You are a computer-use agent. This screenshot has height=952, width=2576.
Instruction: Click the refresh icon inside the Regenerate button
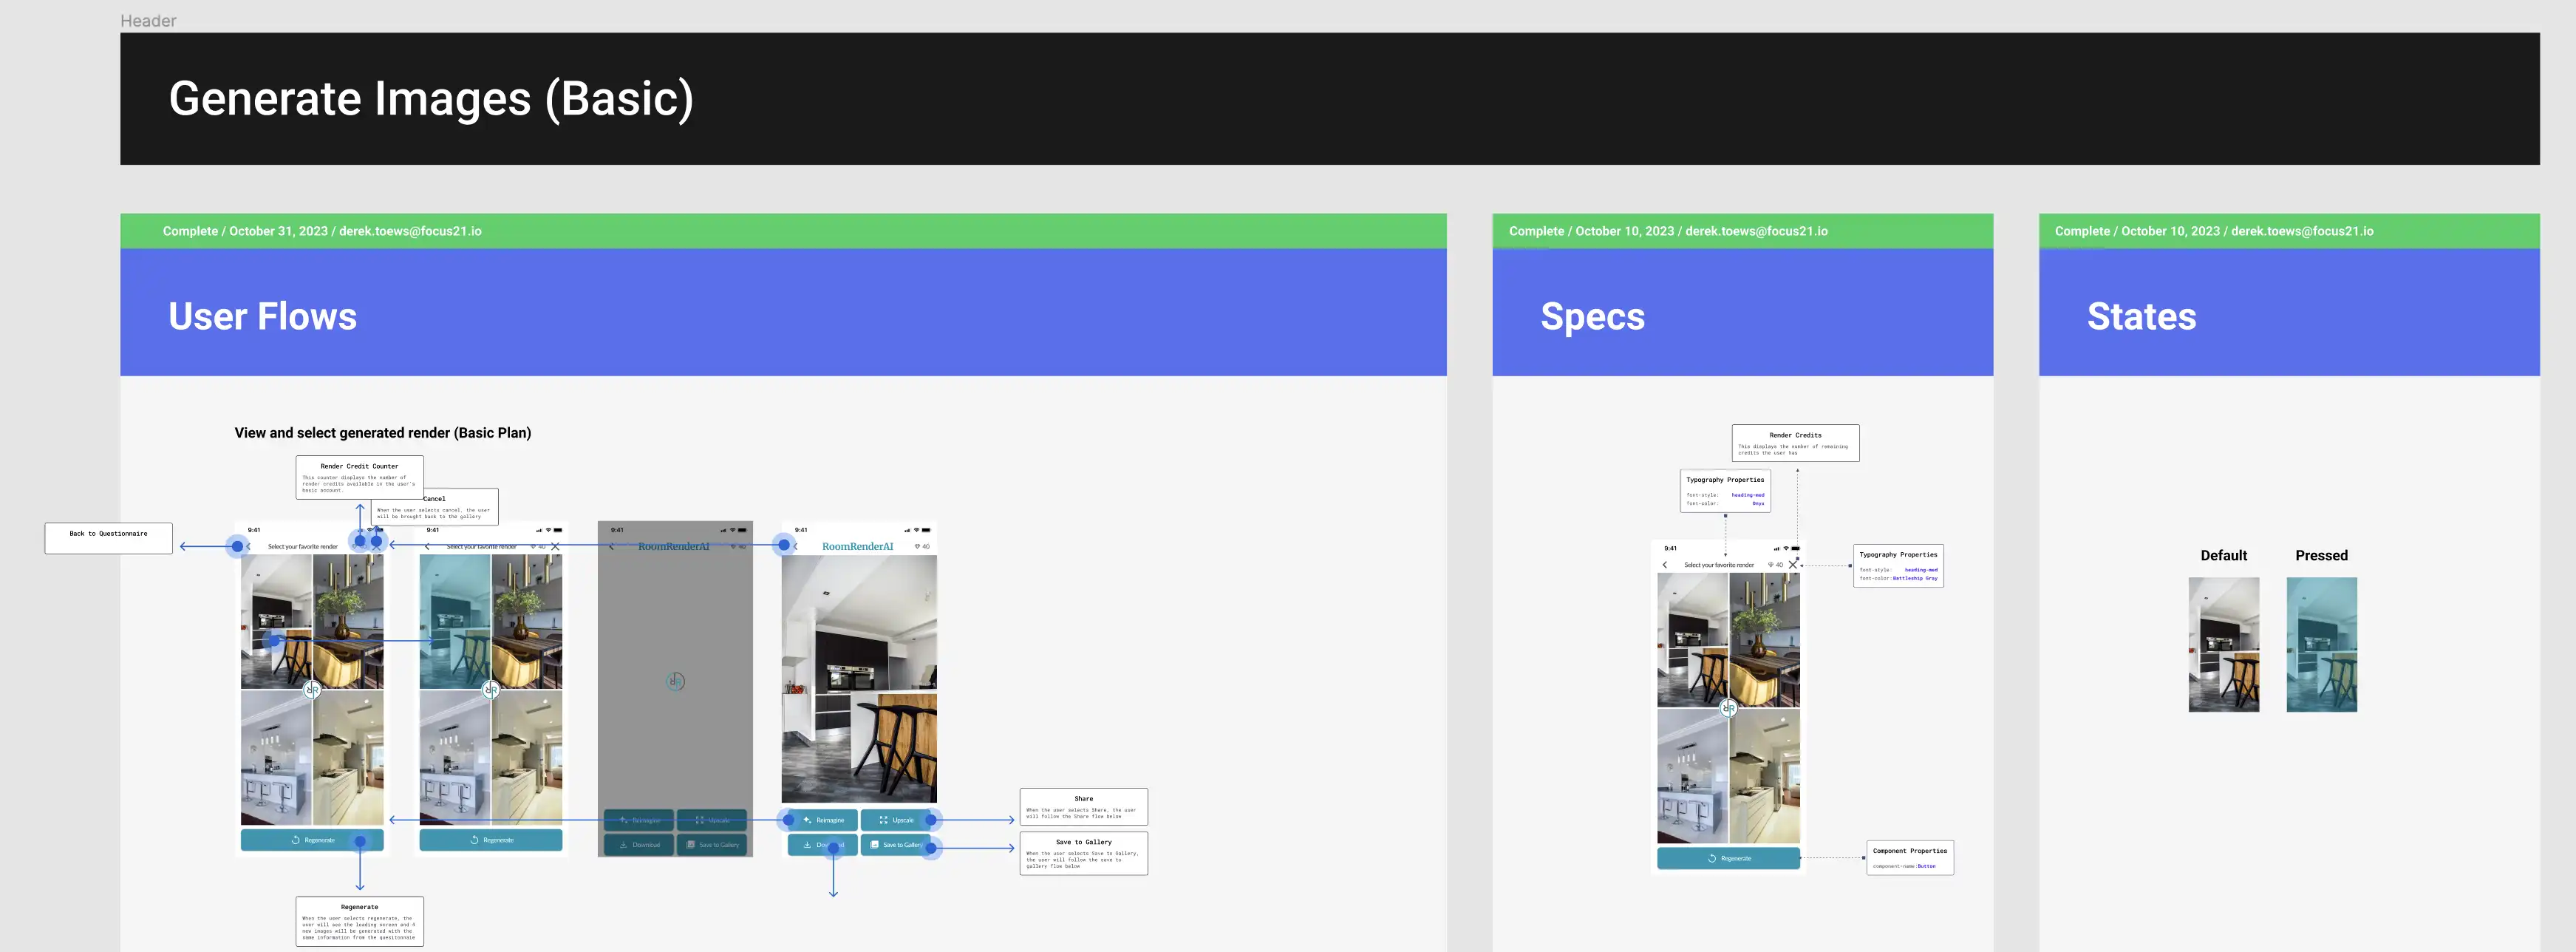[x=296, y=840]
